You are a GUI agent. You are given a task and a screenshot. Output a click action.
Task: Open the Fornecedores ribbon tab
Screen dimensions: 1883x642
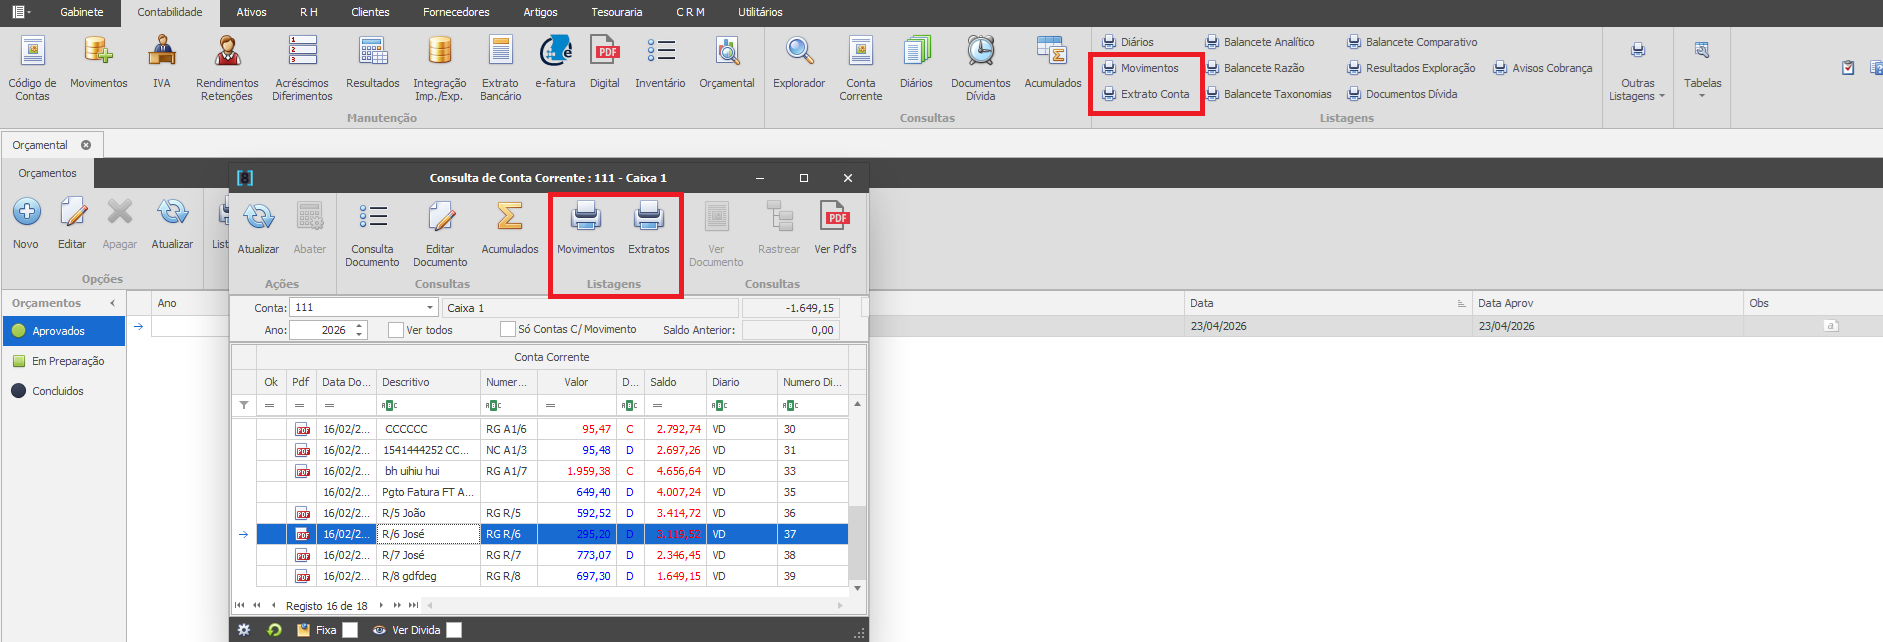[456, 12]
